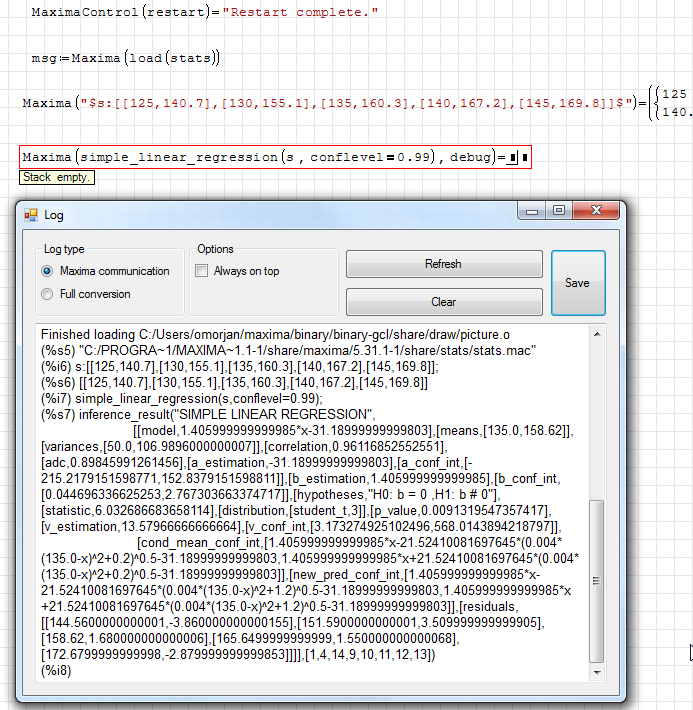Maximize the Log window
693x710 pixels.
coord(558,211)
